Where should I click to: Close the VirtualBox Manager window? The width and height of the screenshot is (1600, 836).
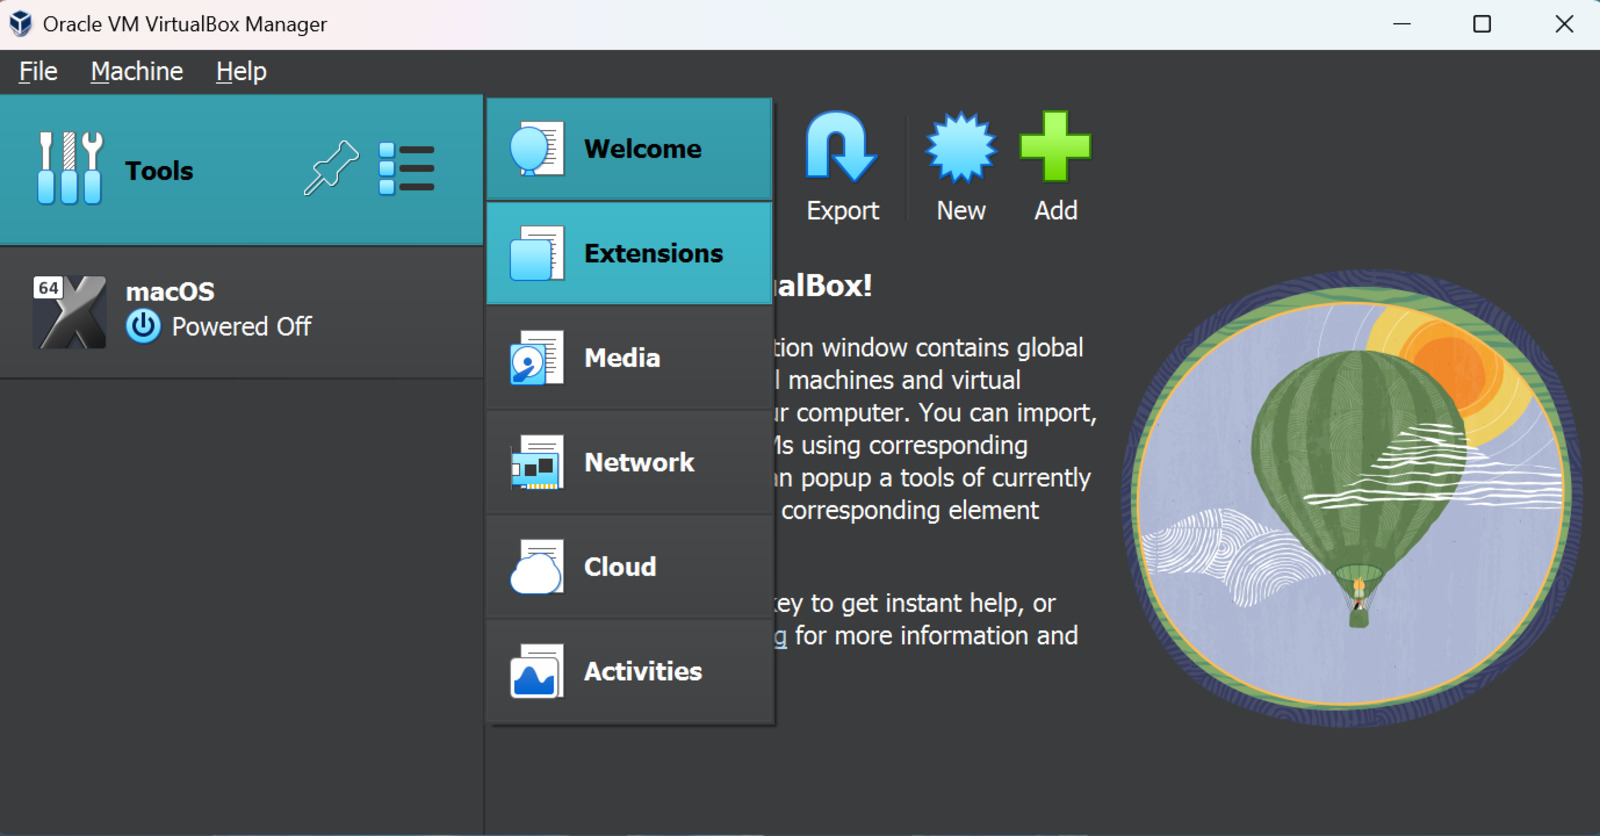1564,24
